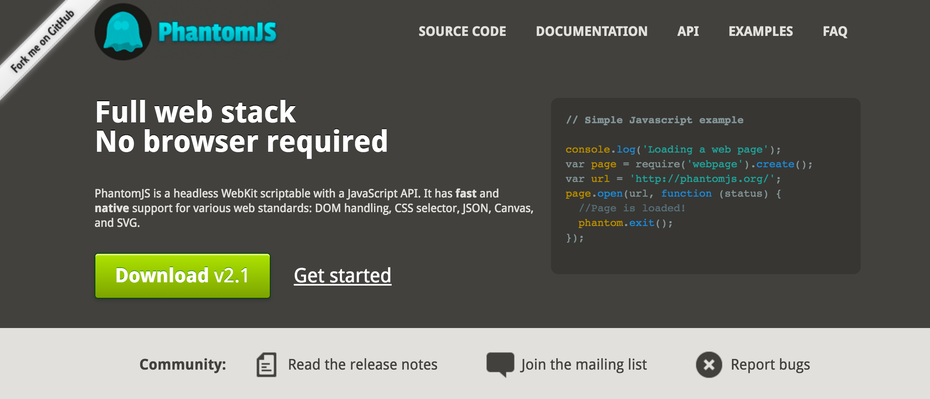The width and height of the screenshot is (930, 399).
Task: Open the API navigation link
Action: point(688,31)
